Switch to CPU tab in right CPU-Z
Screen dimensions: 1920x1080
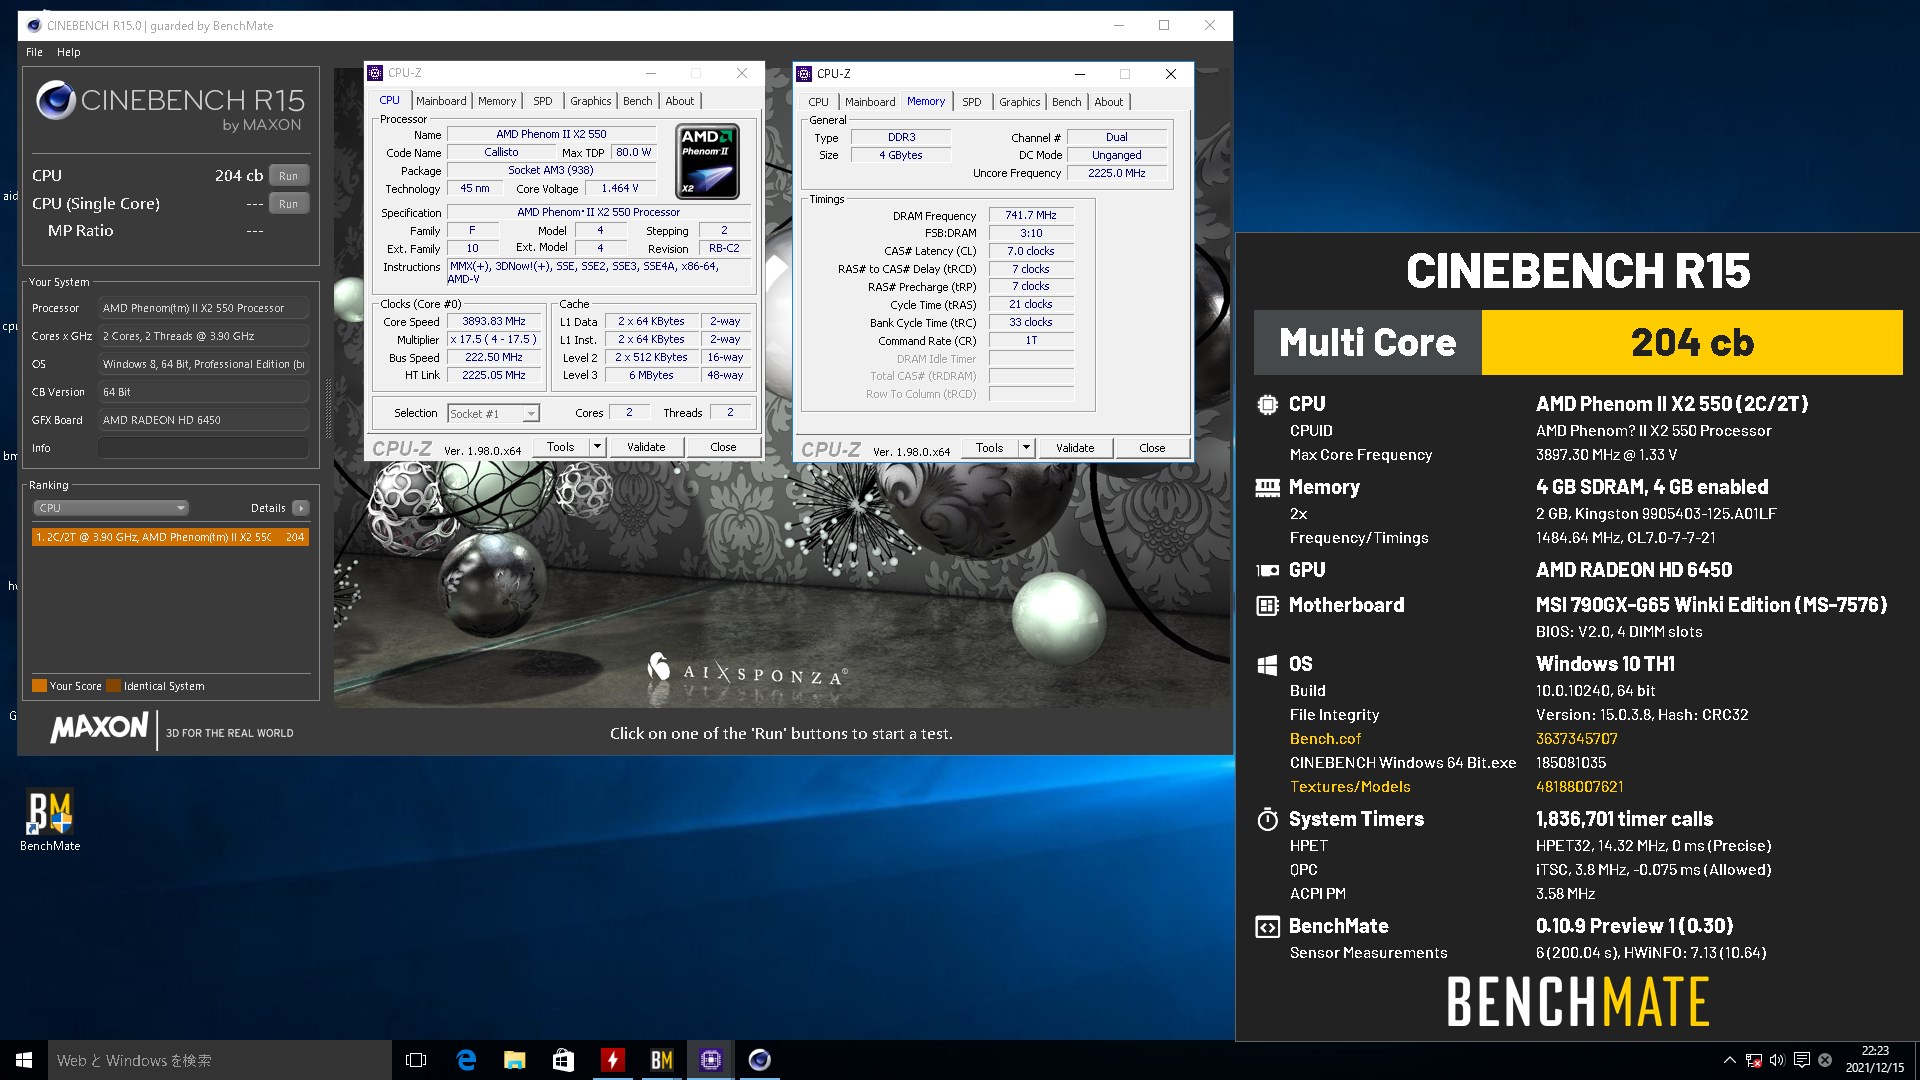coord(819,102)
